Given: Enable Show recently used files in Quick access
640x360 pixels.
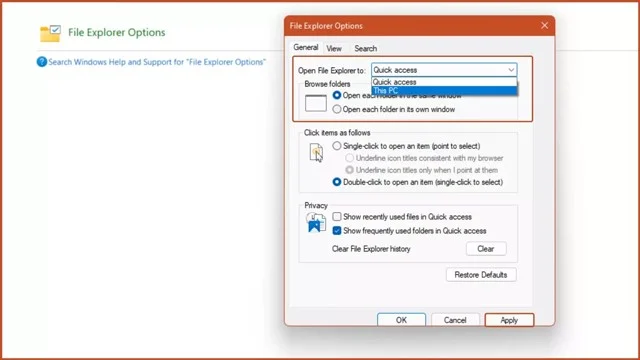Looking at the screenshot, I should click(x=337, y=216).
